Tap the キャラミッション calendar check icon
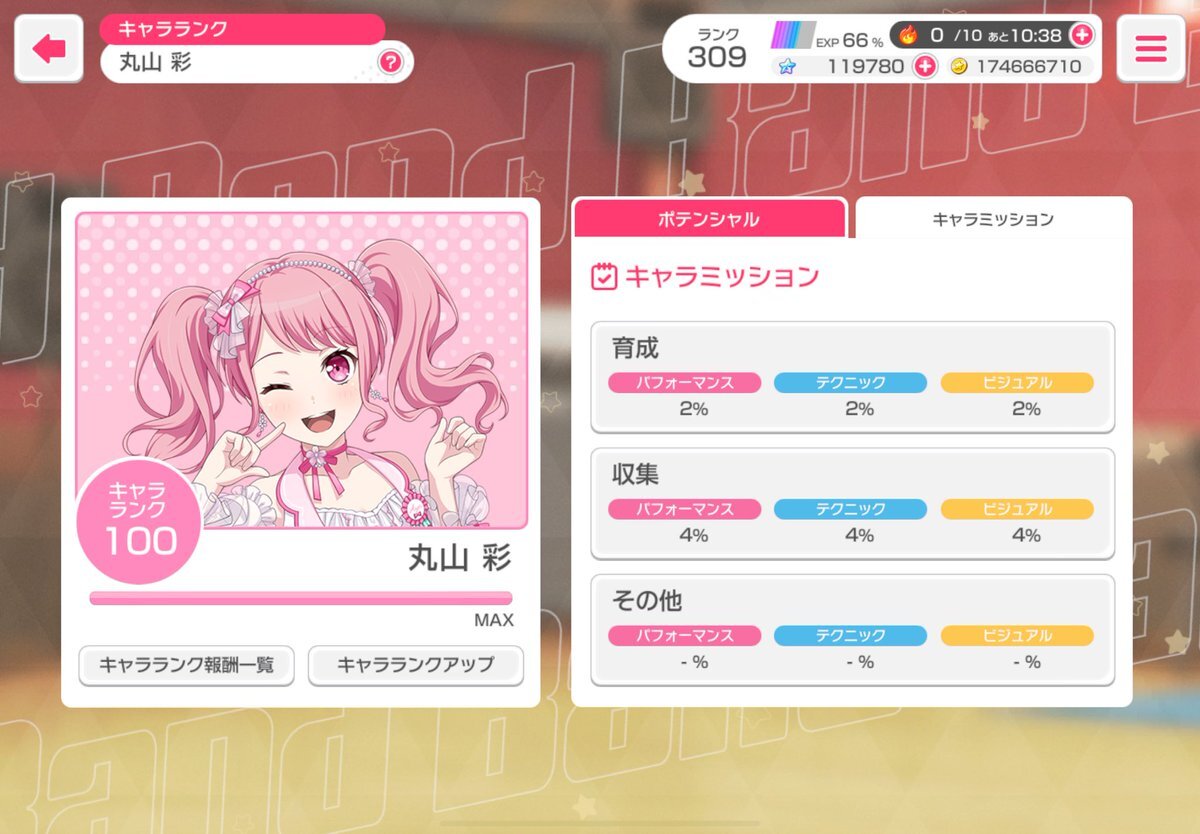The image size is (1200, 834). (604, 277)
